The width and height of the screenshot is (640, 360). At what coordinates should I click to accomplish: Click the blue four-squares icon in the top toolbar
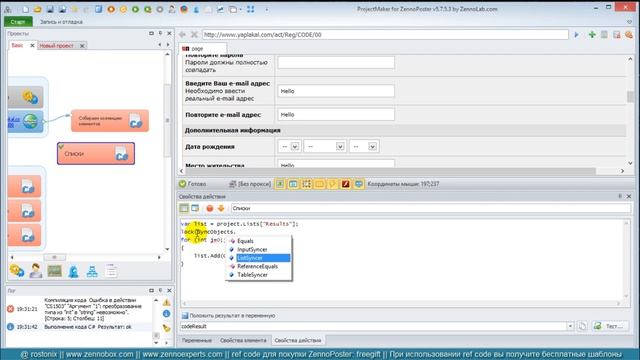251,9
